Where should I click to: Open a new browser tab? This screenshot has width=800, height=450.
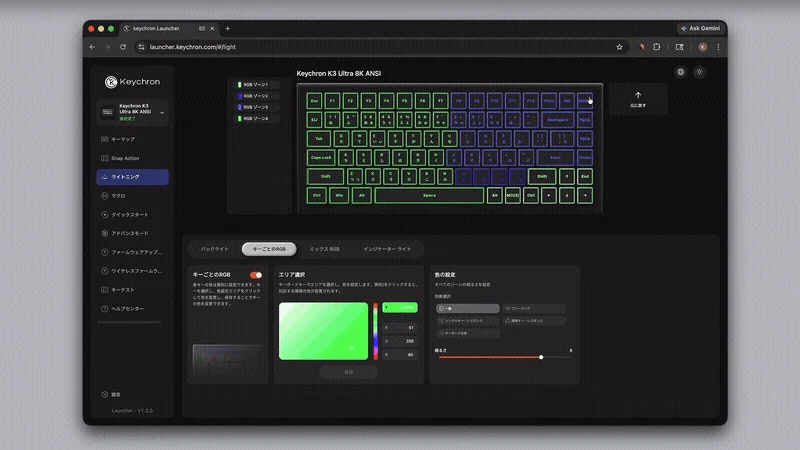coord(228,29)
